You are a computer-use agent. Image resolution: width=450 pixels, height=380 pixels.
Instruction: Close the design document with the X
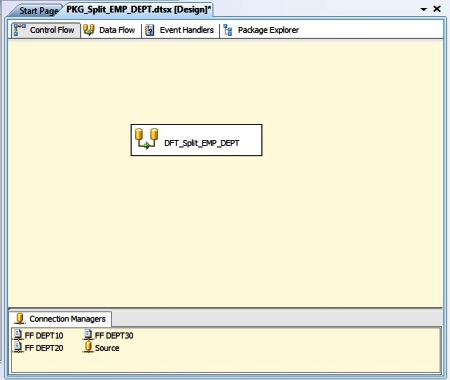tap(437, 9)
